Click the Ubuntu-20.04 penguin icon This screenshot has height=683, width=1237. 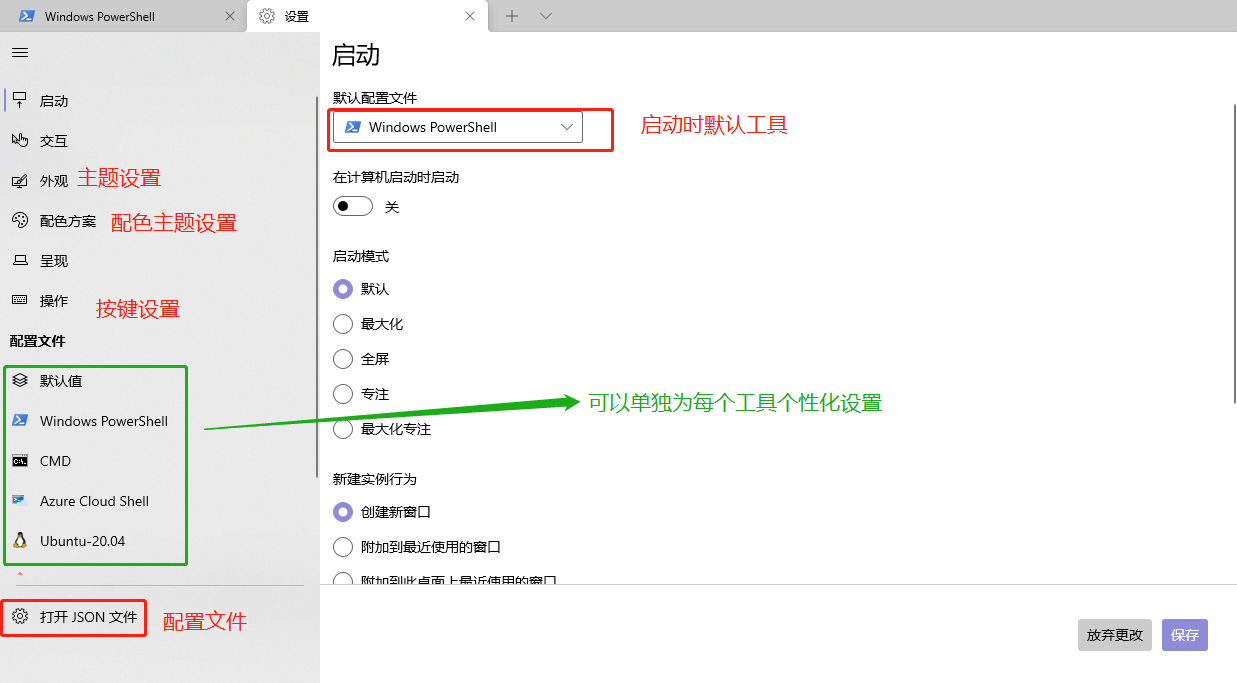[x=20, y=541]
